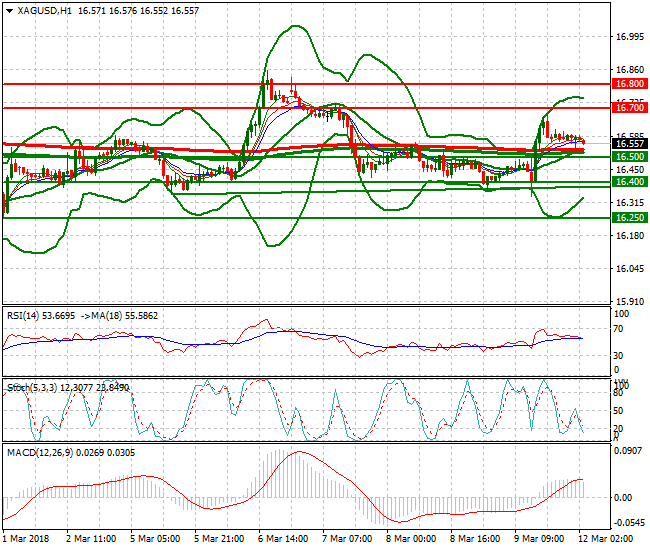This screenshot has height=550, width=650.
Task: Select the red 16.700 price tag
Action: [629, 107]
